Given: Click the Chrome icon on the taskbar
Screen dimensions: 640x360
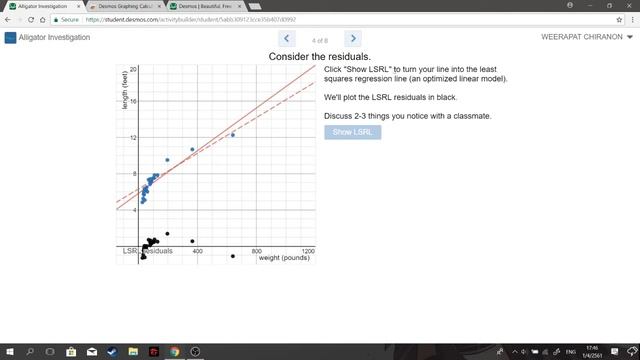Looking at the screenshot, I should tap(175, 351).
